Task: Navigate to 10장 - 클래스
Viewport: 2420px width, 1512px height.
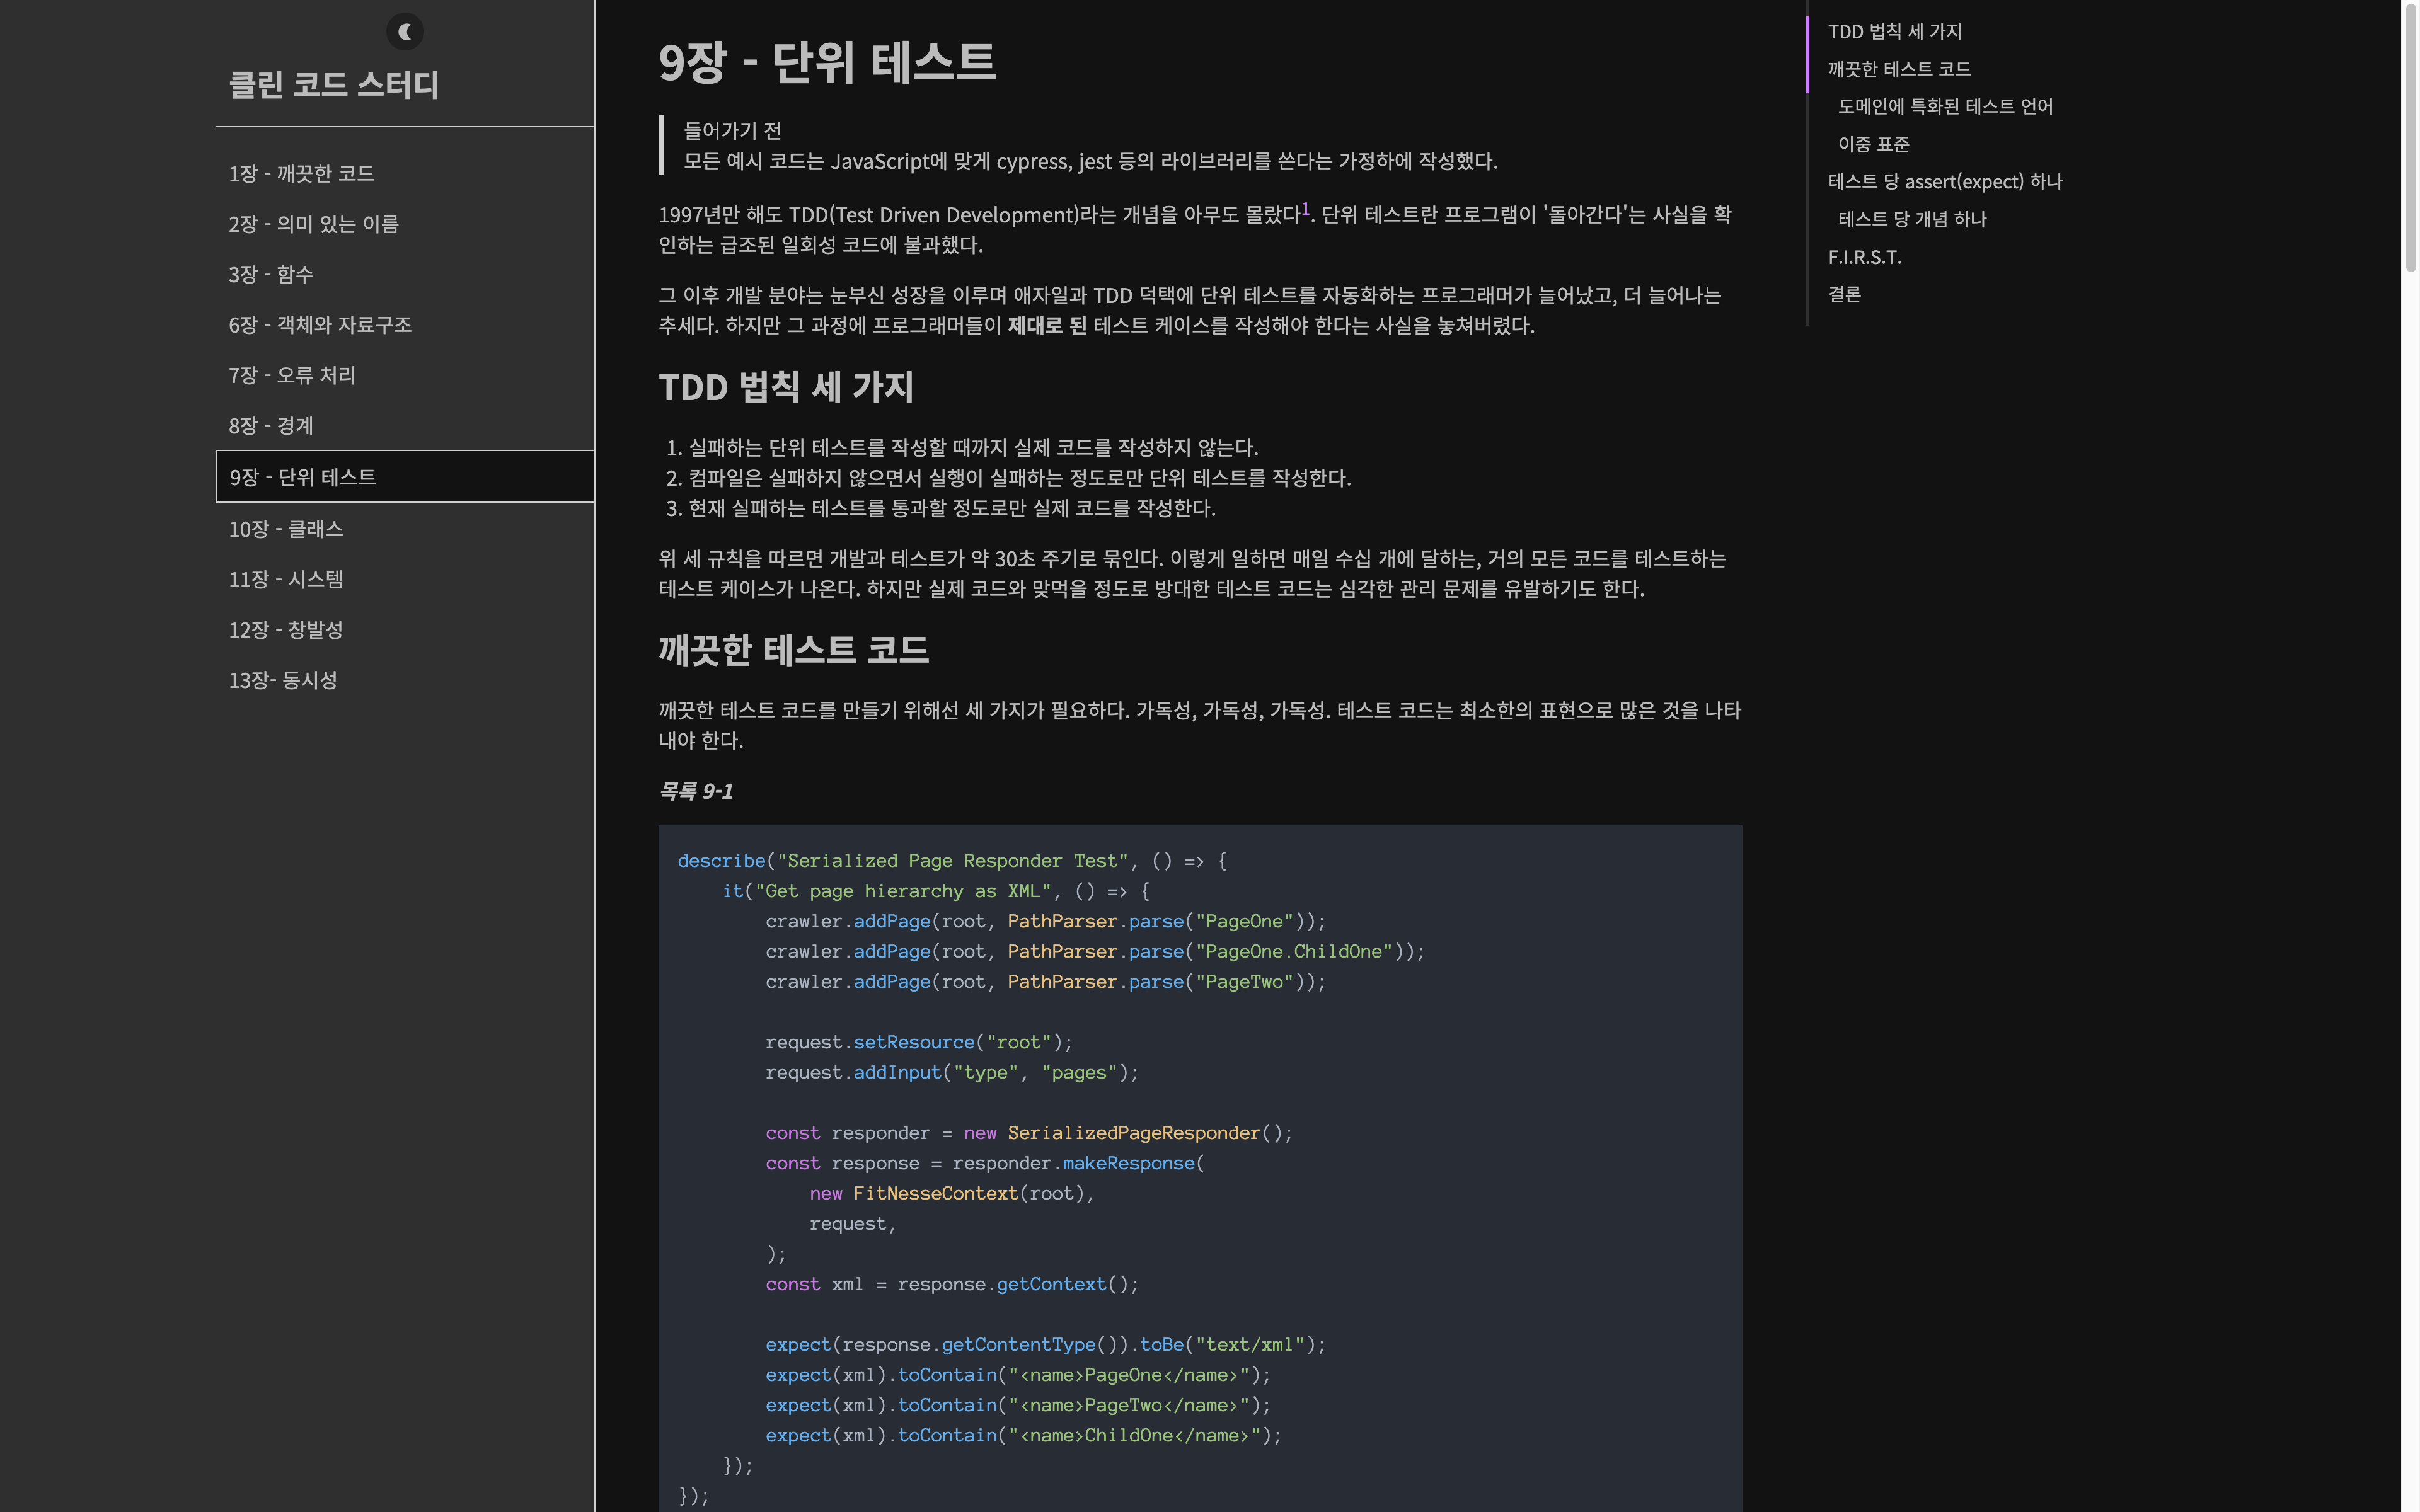Action: (x=285, y=529)
